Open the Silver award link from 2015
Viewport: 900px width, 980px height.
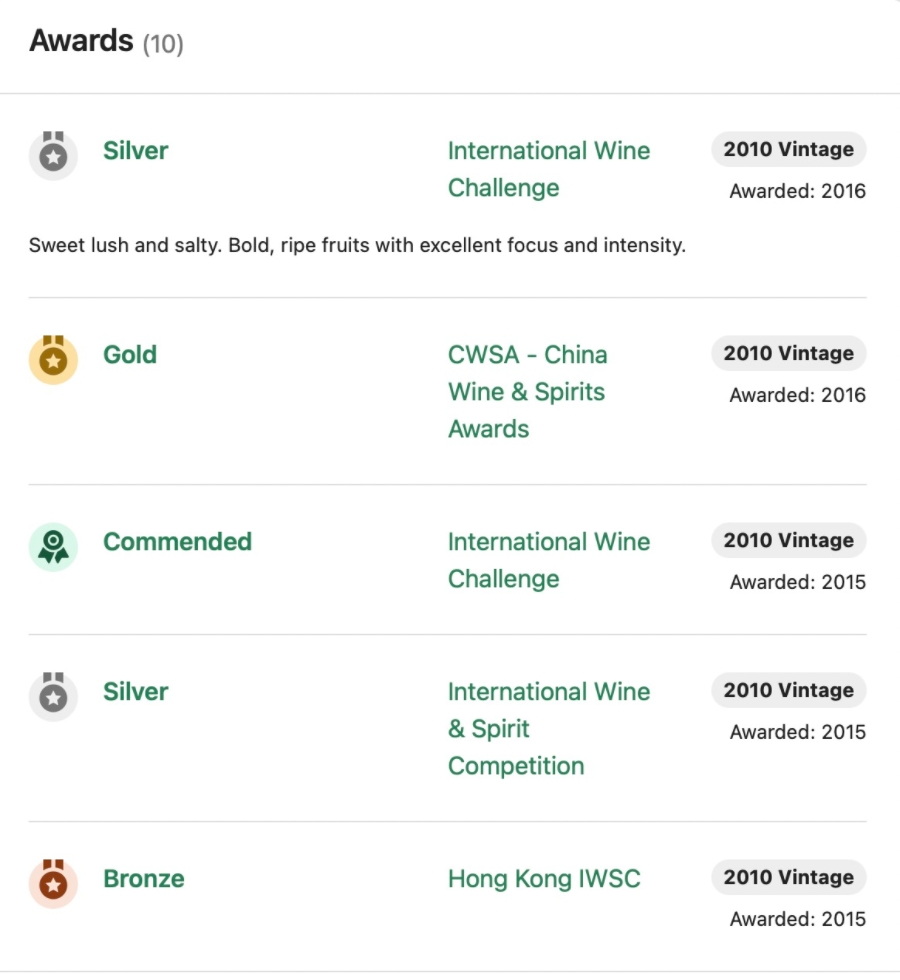pos(135,692)
